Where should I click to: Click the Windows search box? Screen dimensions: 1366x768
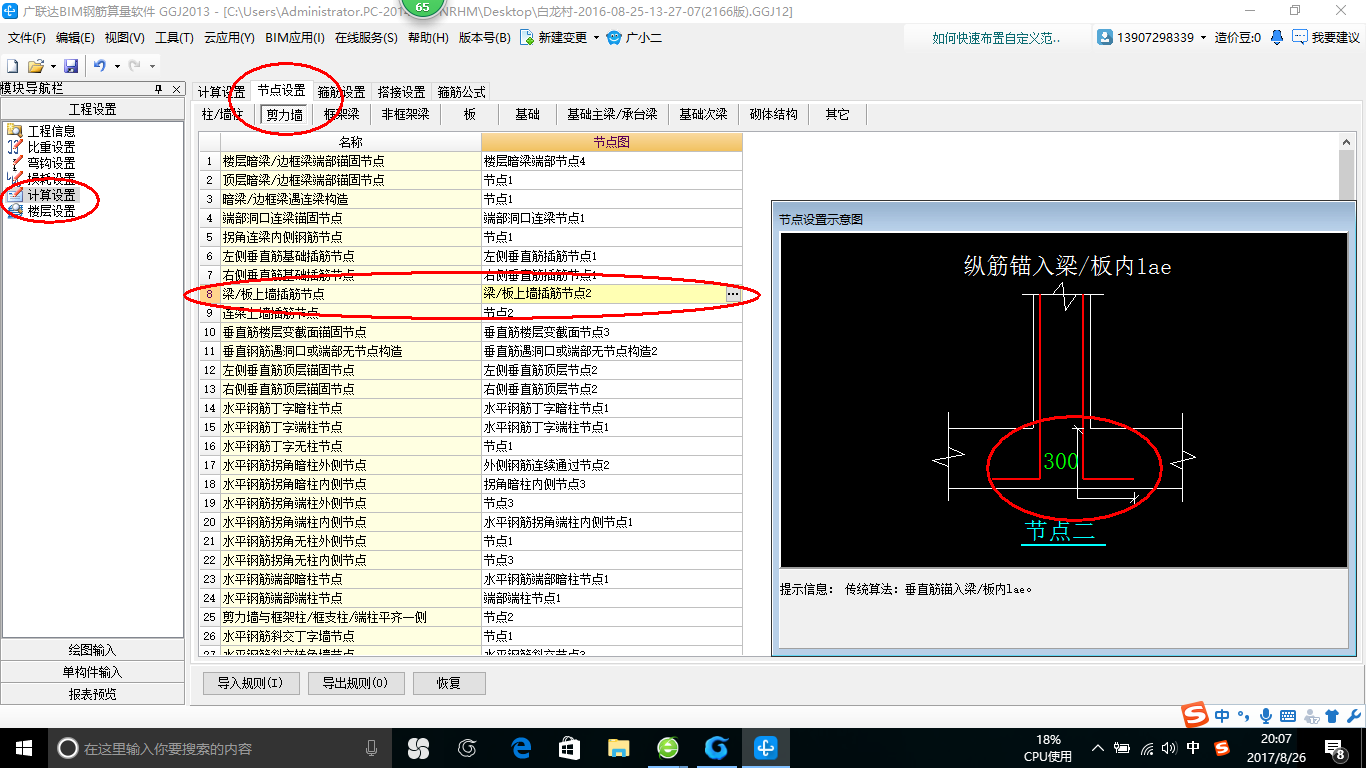[x=220, y=747]
